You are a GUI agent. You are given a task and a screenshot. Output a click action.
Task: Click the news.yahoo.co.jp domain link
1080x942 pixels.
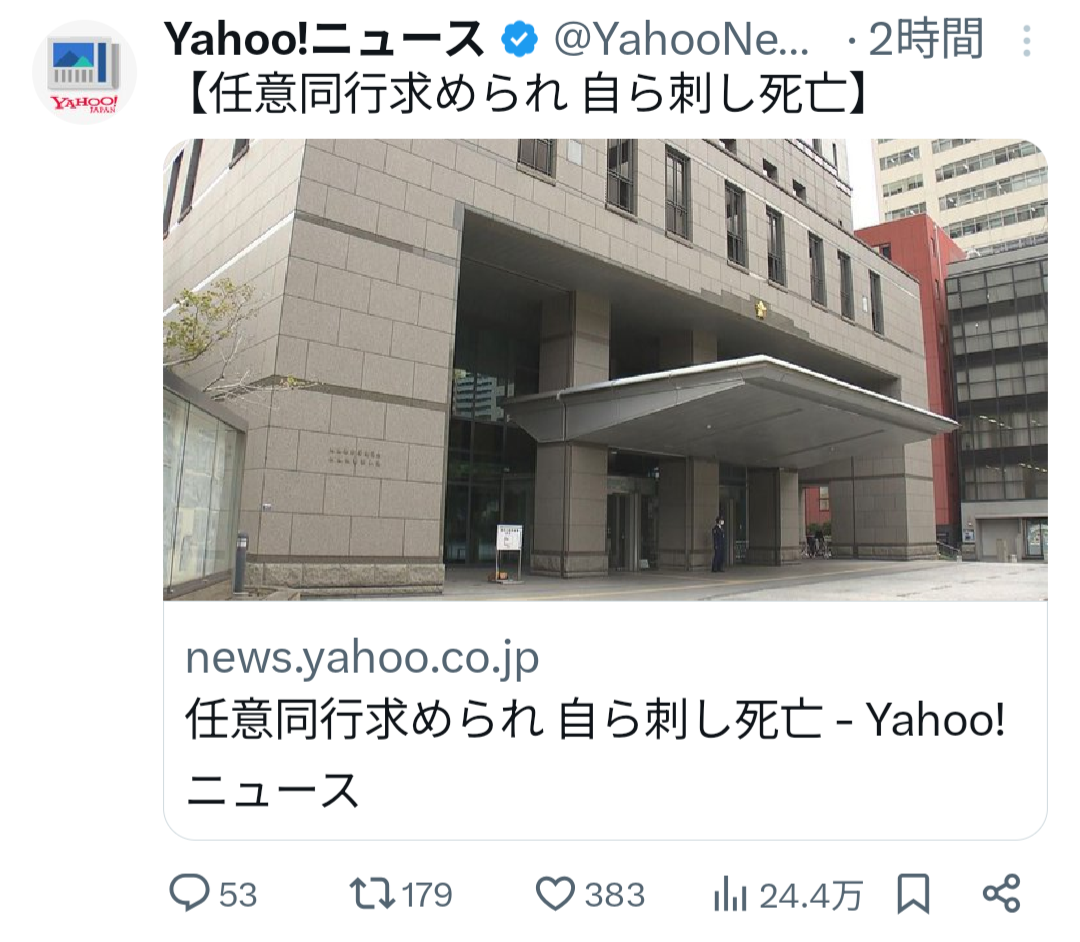point(362,658)
